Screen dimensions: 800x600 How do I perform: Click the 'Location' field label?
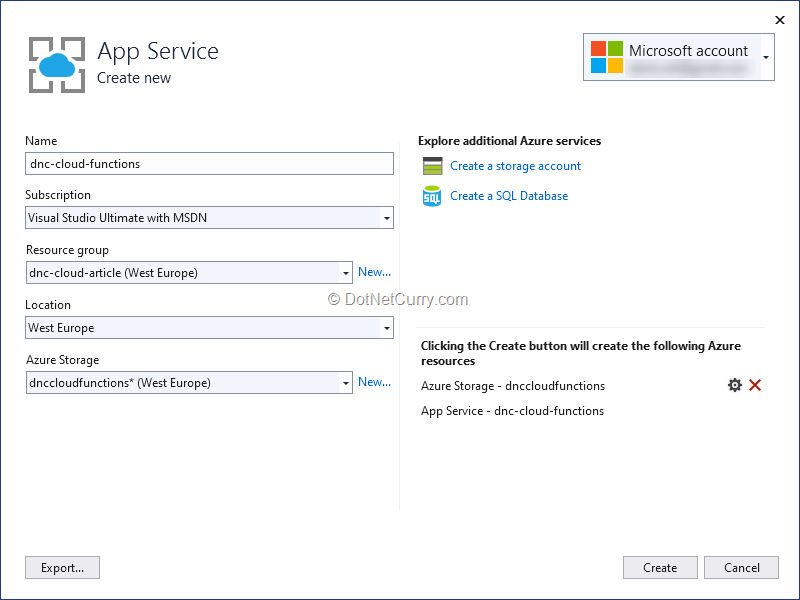tap(48, 305)
